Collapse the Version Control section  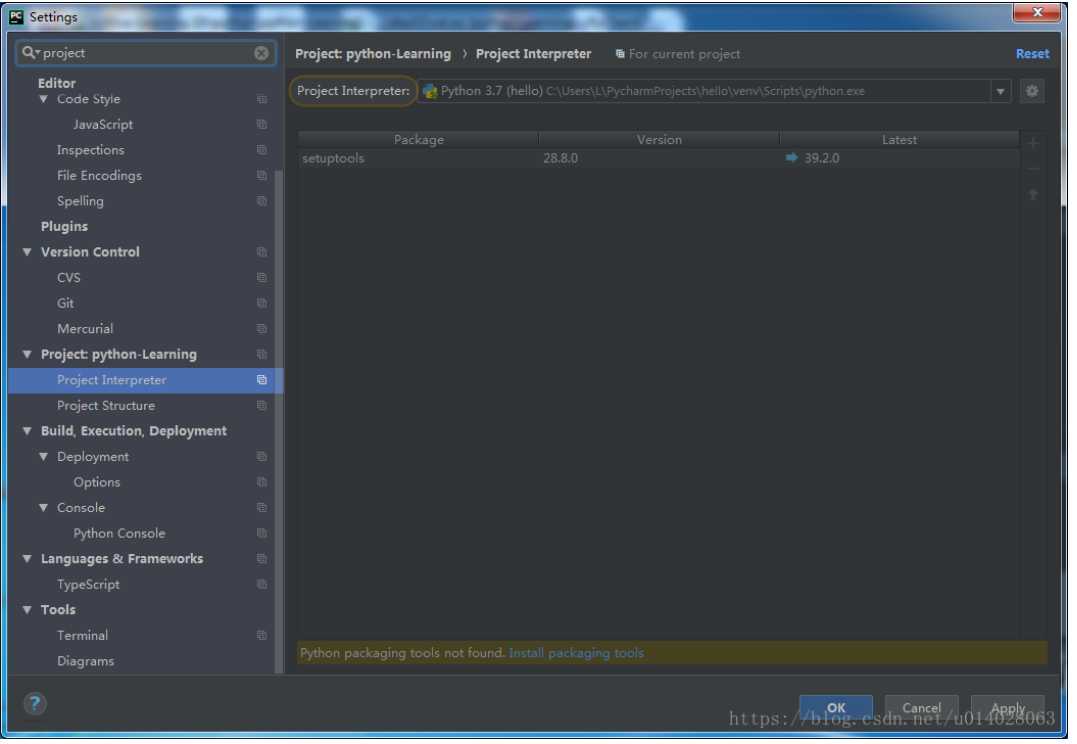coord(27,252)
